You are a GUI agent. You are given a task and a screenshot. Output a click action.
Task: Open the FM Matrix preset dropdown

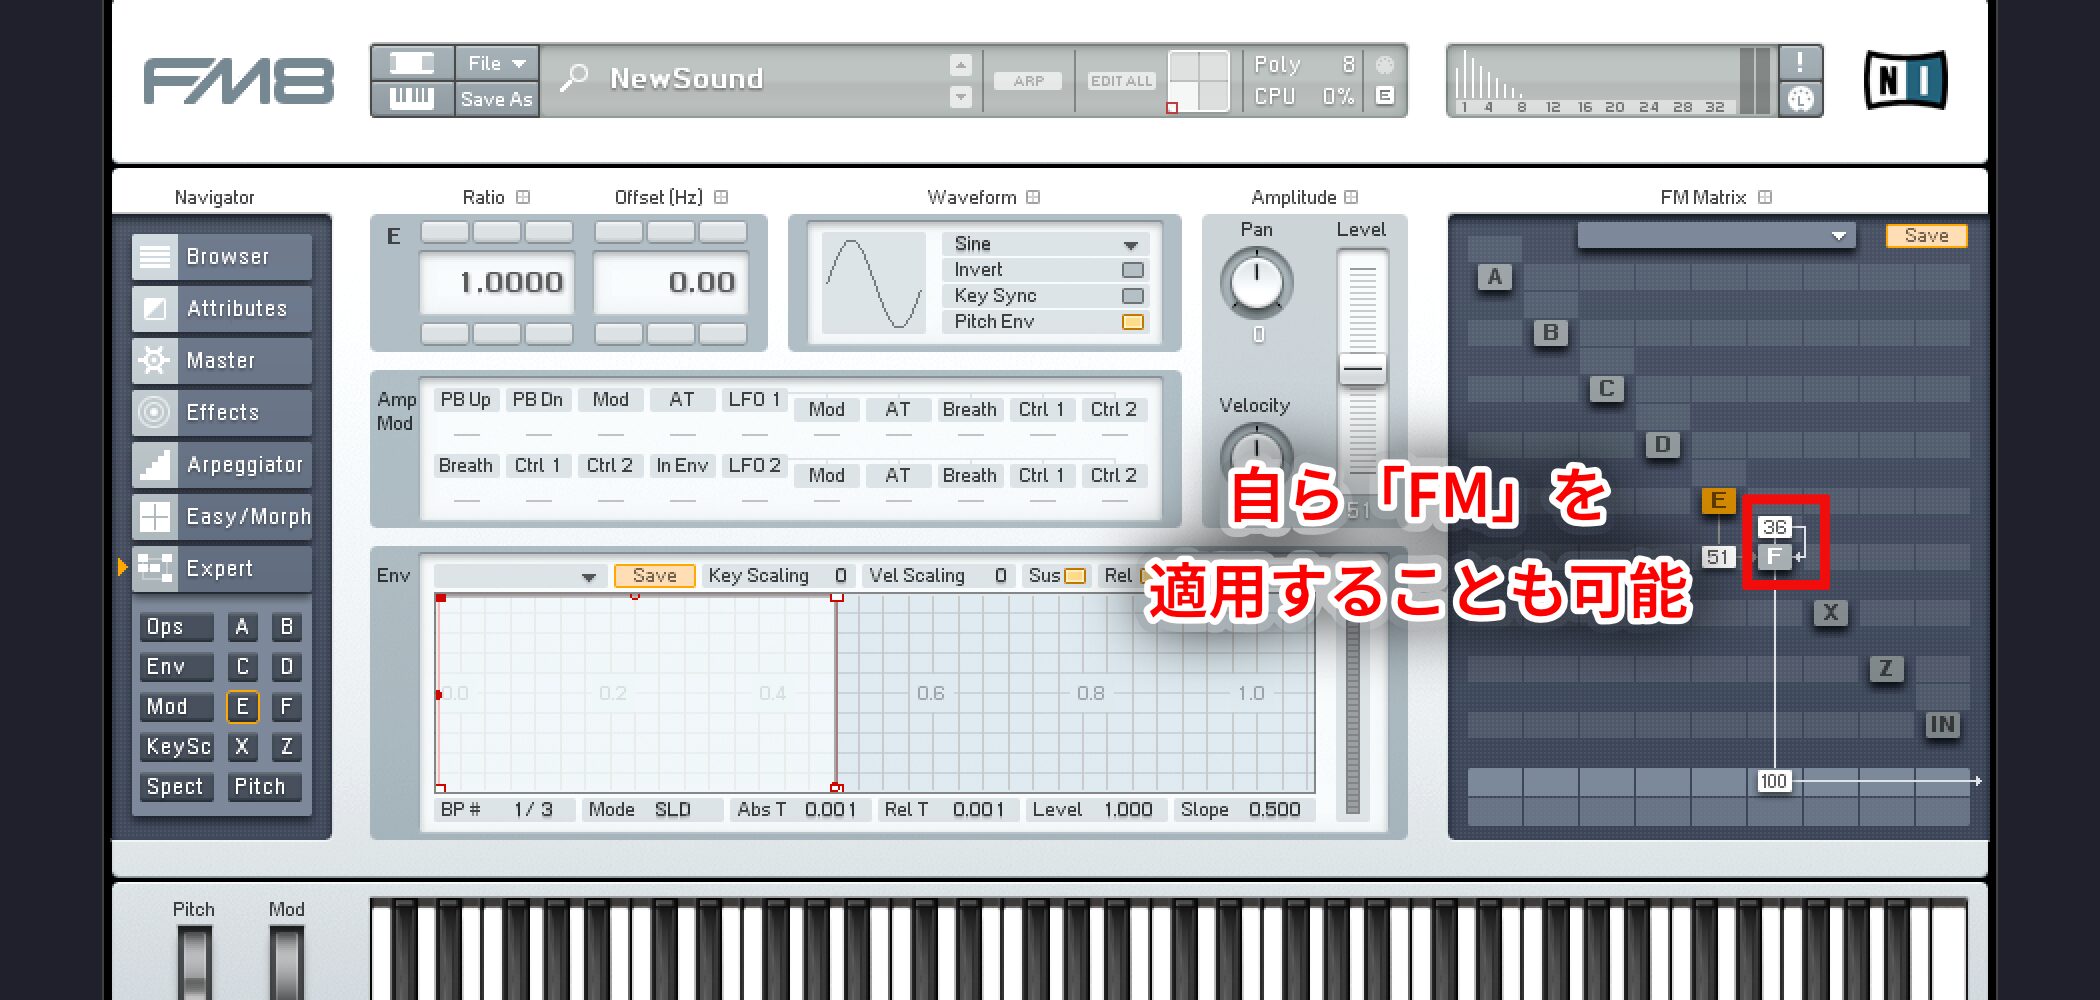pyautogui.click(x=1716, y=236)
